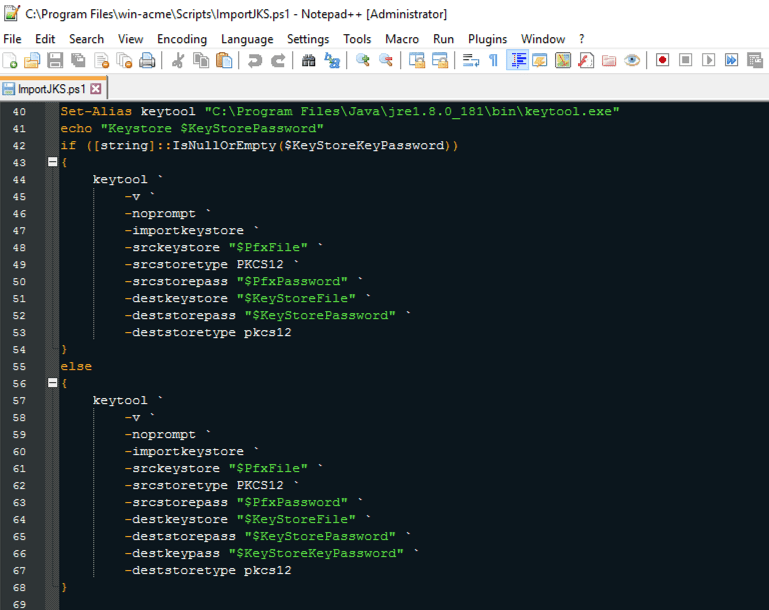Close the current document via toolbar icon
This screenshot has width=769, height=610.
tap(102, 60)
